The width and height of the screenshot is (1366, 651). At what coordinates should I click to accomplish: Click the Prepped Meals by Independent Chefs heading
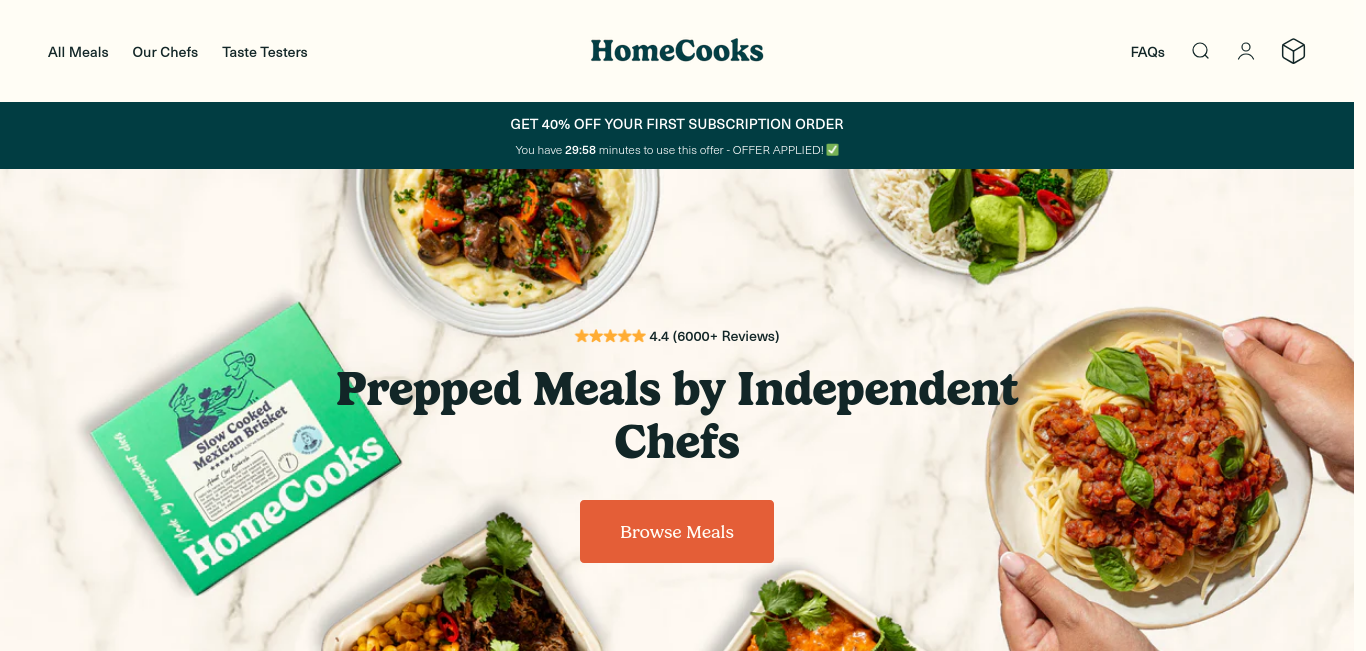(x=677, y=414)
